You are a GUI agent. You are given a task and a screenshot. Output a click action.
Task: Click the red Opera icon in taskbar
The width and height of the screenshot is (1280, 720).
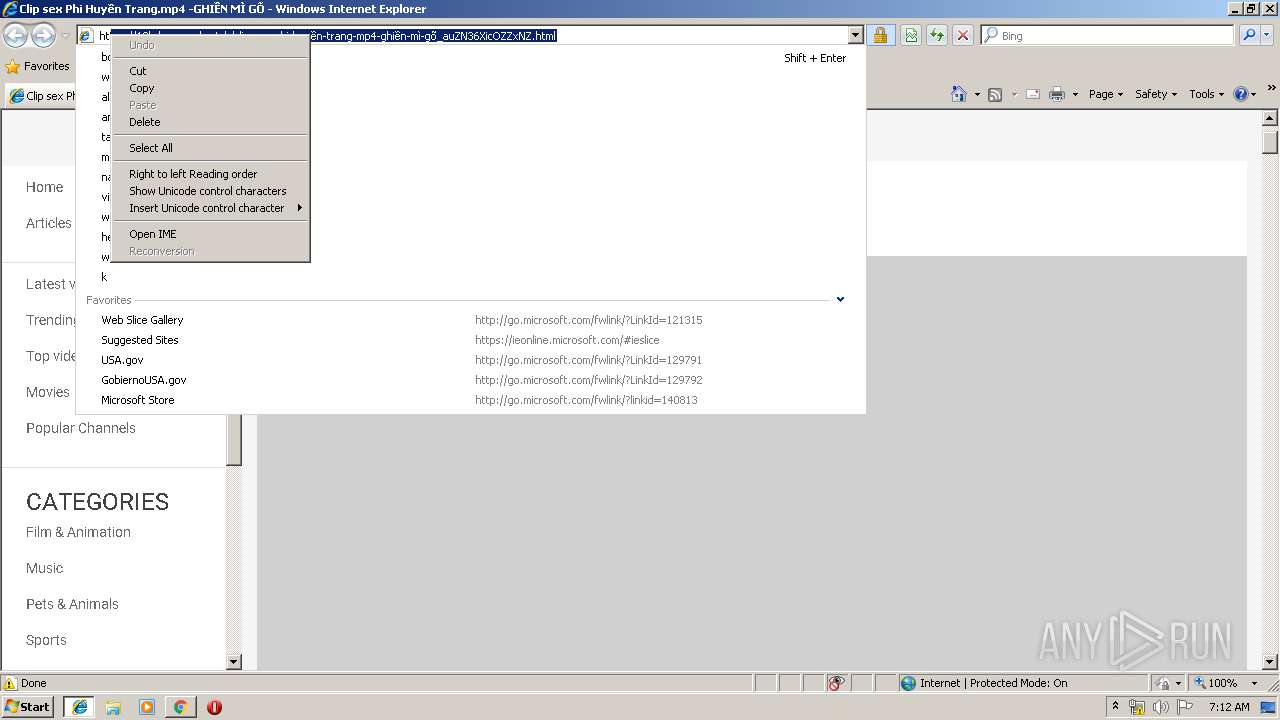tap(214, 707)
